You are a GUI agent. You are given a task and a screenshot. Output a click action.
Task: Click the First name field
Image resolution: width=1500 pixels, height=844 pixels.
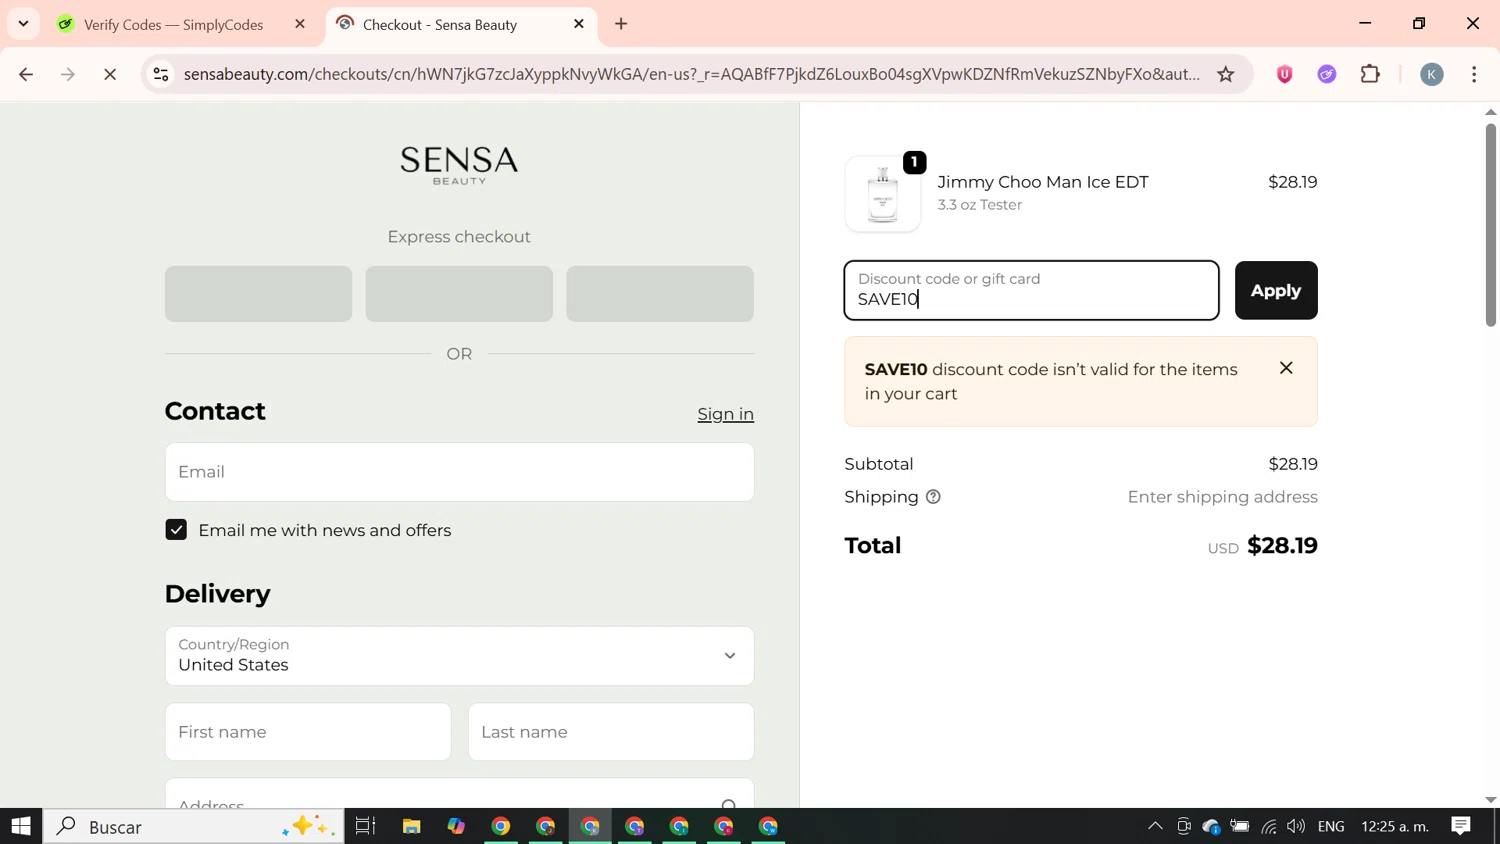point(308,732)
